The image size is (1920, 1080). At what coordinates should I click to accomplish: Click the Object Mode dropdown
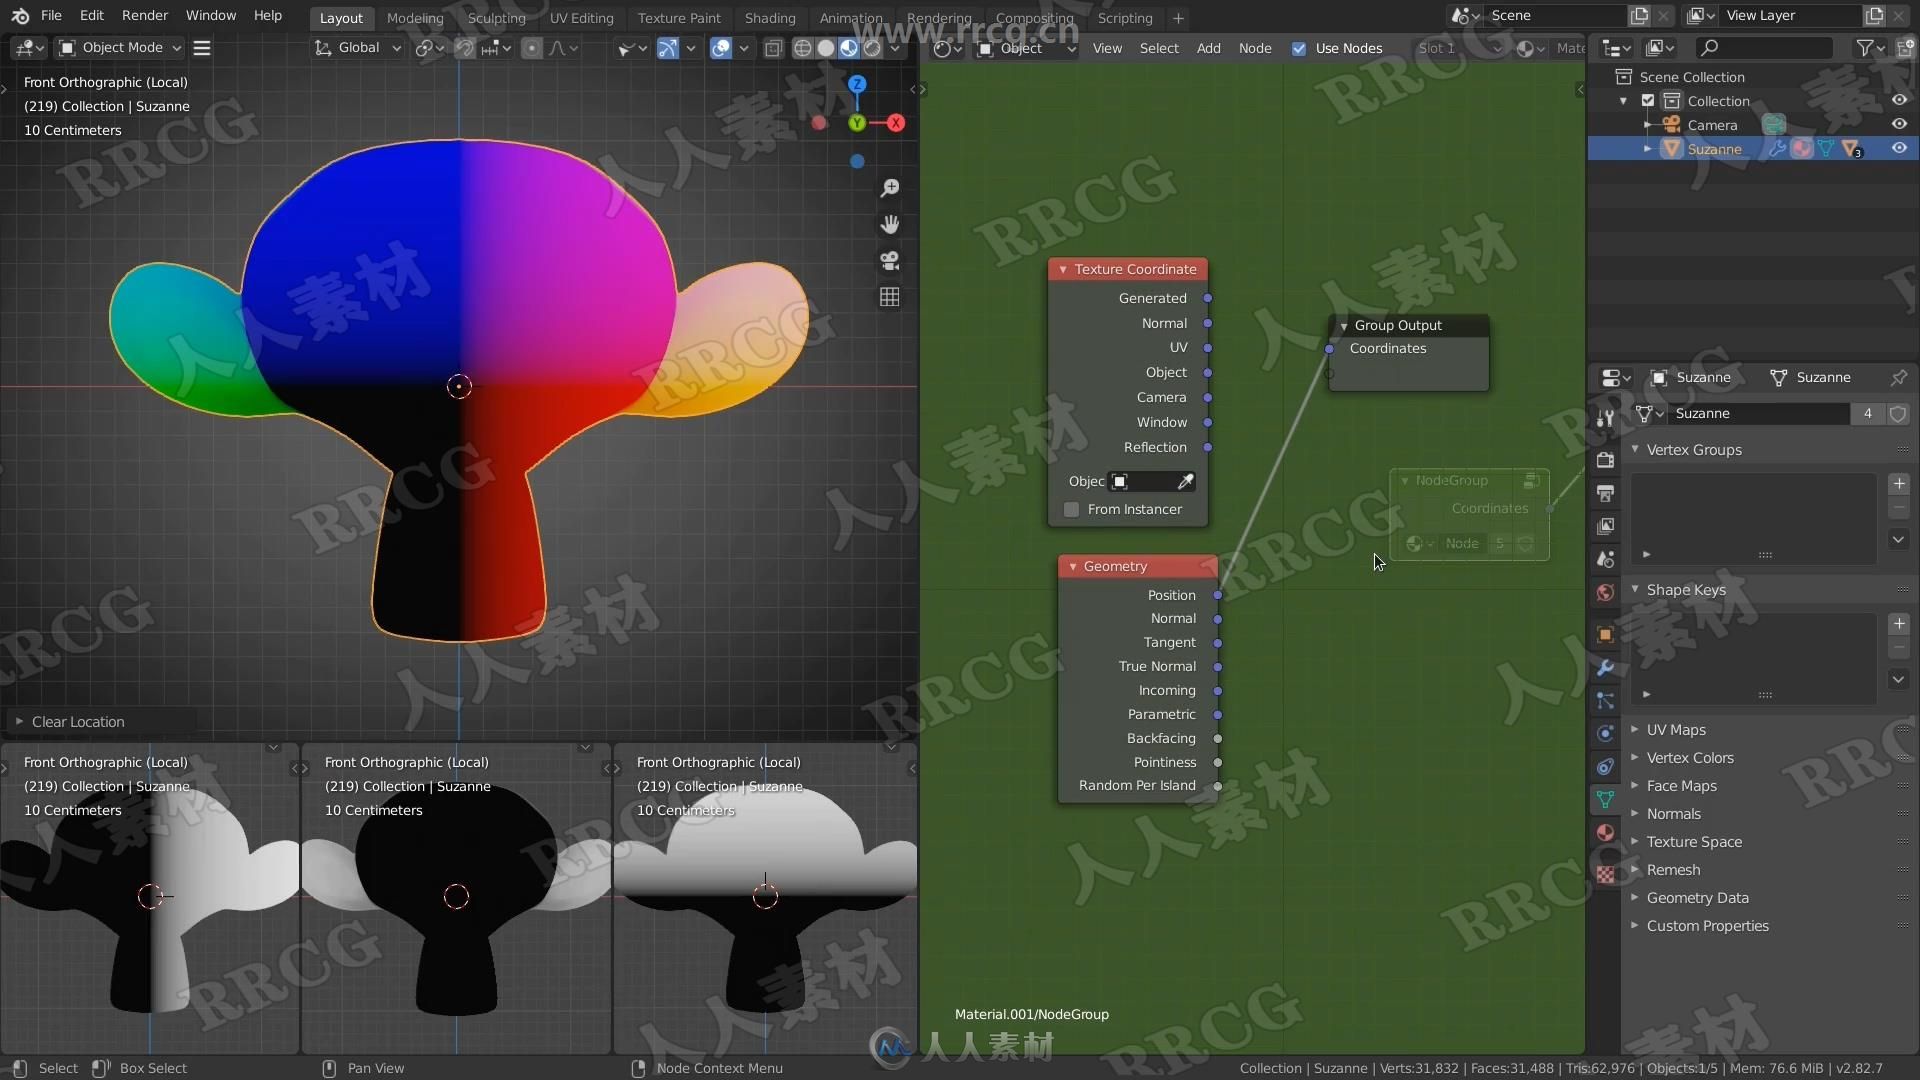pyautogui.click(x=117, y=47)
